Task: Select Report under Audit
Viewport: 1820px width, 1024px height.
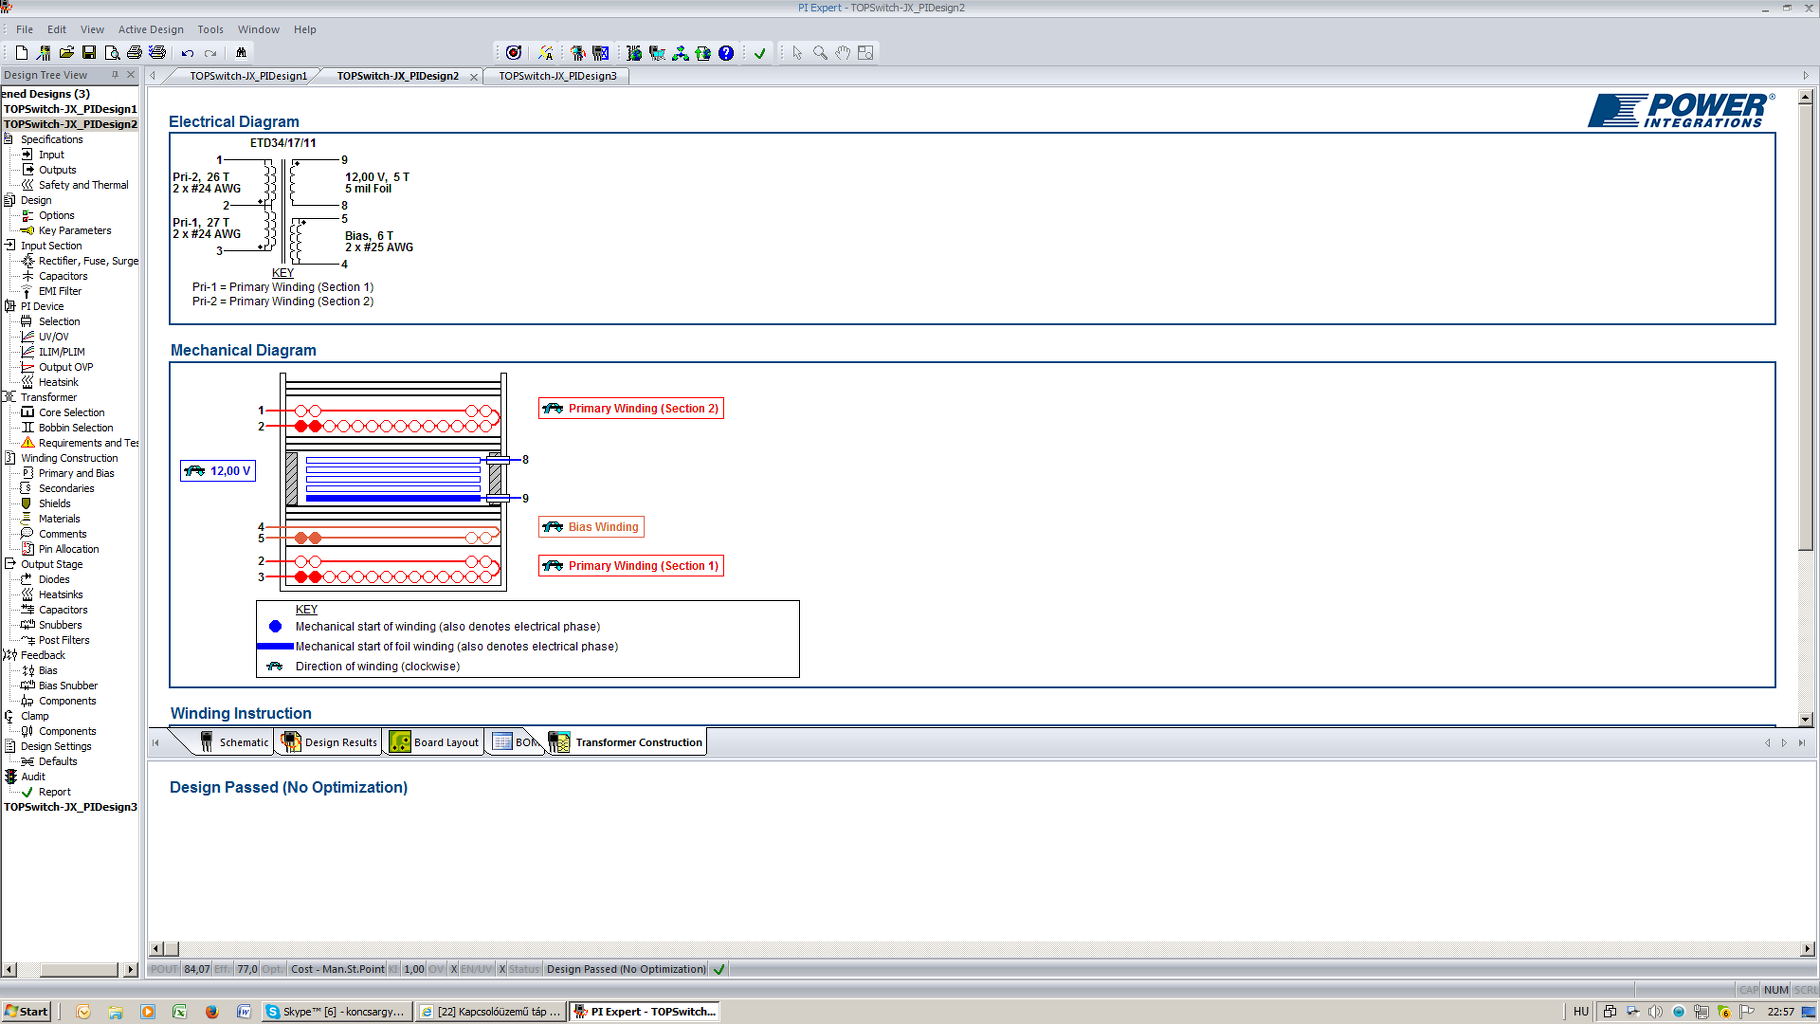Action: pos(54,792)
